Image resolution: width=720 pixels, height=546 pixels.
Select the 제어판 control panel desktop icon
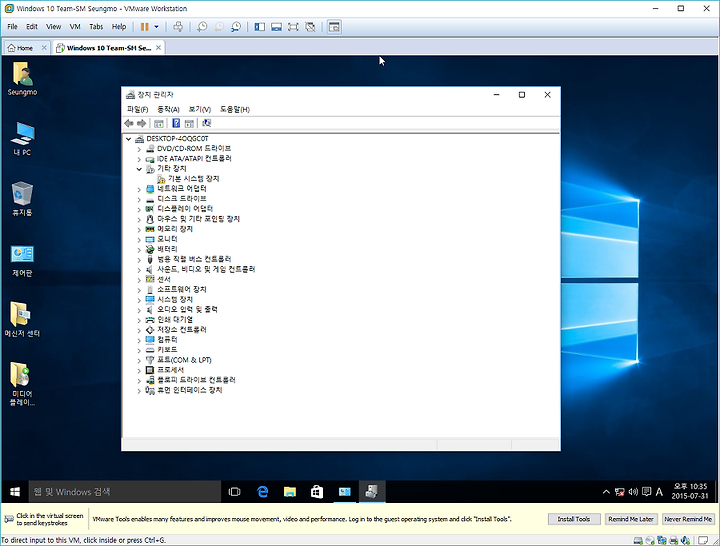pyautogui.click(x=22, y=260)
